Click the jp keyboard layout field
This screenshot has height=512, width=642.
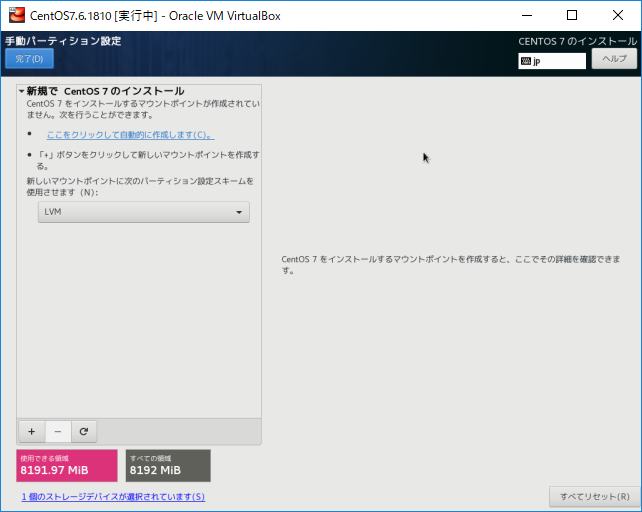(552, 61)
